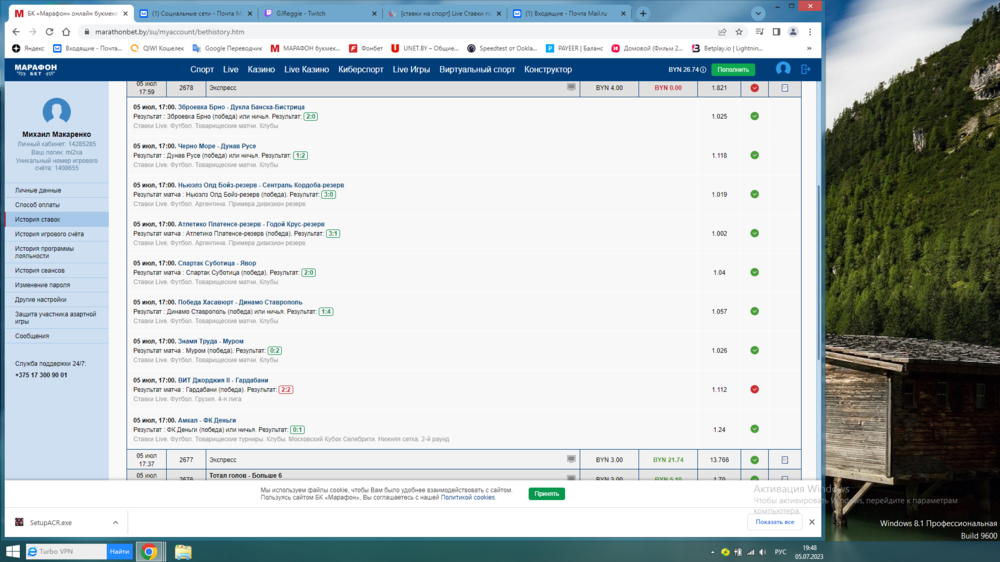
Task: Open File Explorer from the taskbar
Action: [x=183, y=551]
